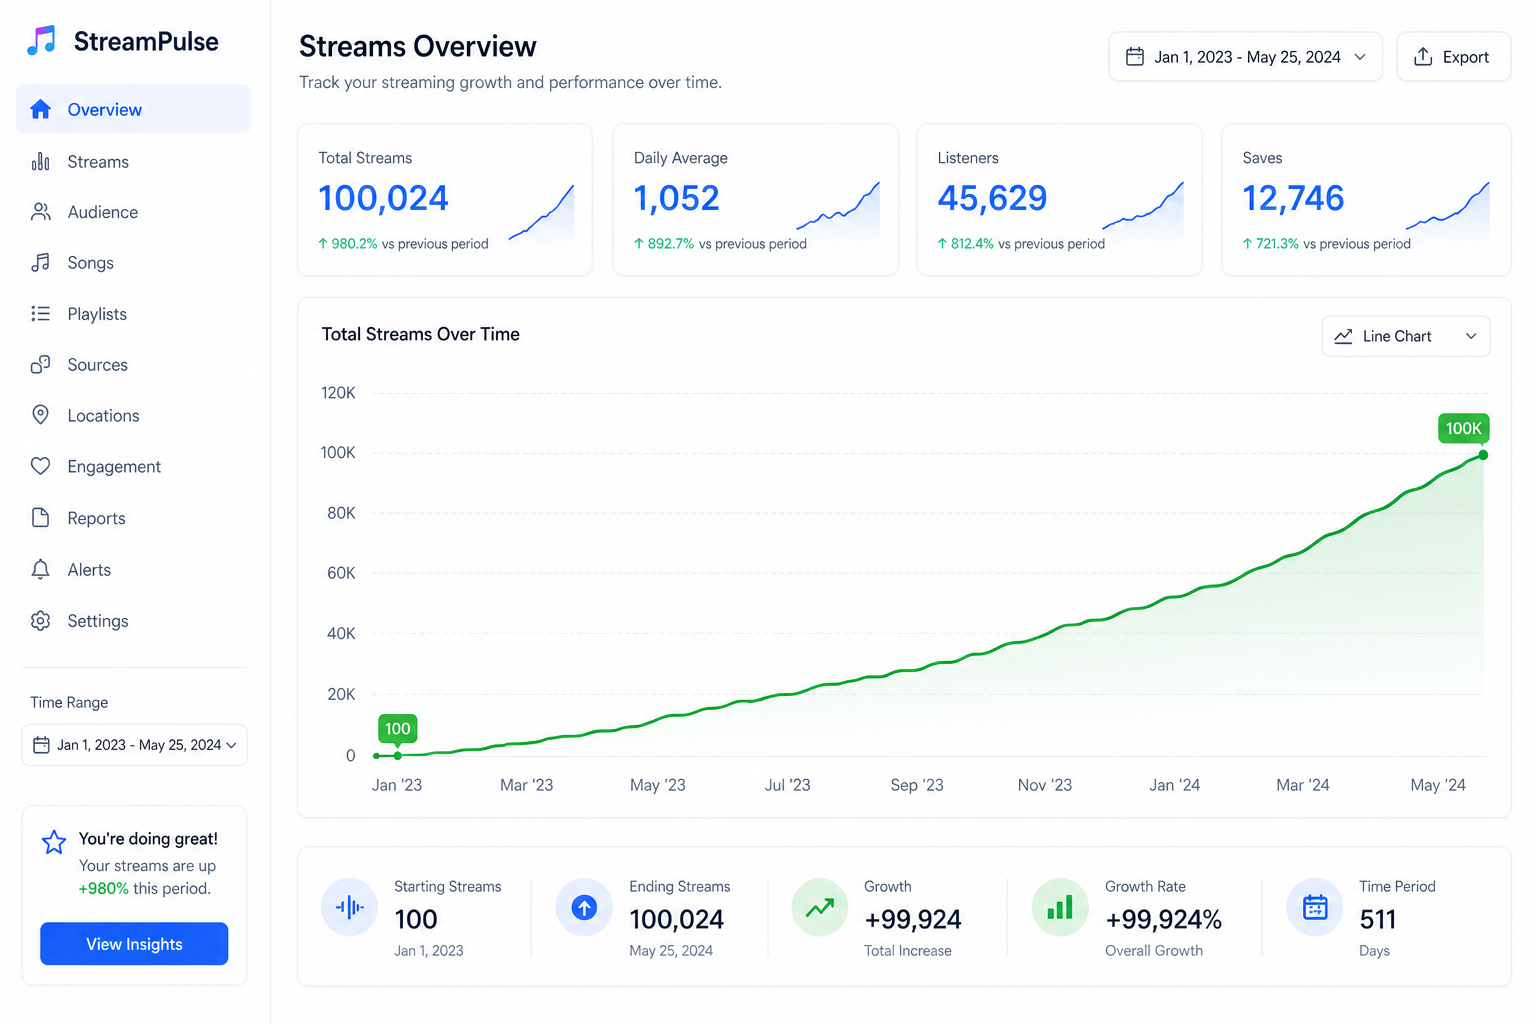Click the sidebar Time Range chevron
The height and width of the screenshot is (1024, 1536).
coord(231,745)
